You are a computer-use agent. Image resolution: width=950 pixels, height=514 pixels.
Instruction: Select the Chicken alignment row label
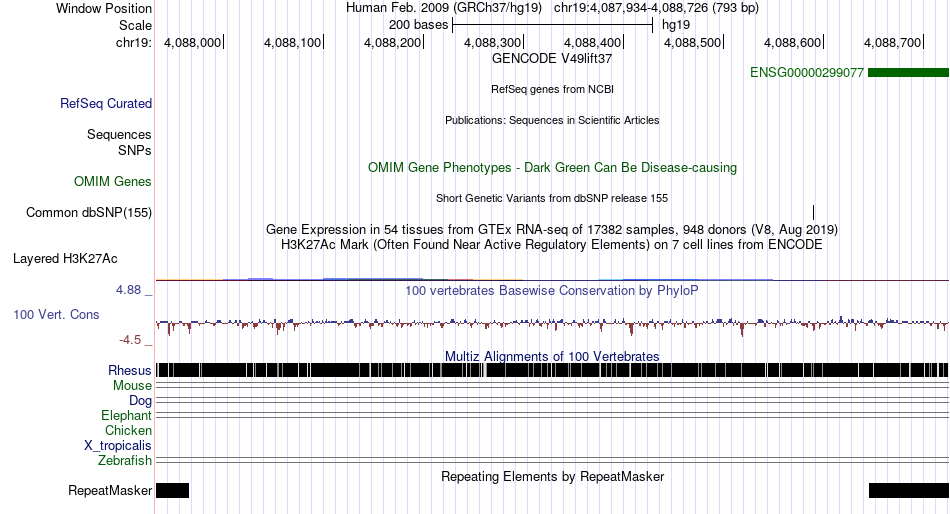(128, 430)
